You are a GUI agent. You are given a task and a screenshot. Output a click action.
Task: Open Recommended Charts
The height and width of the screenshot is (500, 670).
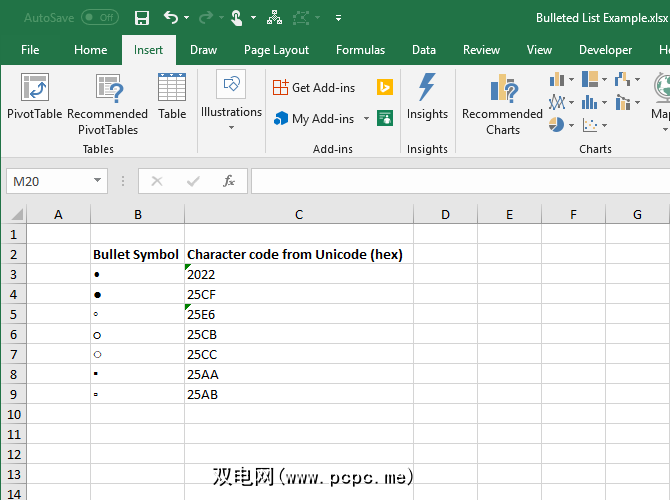pos(502,104)
